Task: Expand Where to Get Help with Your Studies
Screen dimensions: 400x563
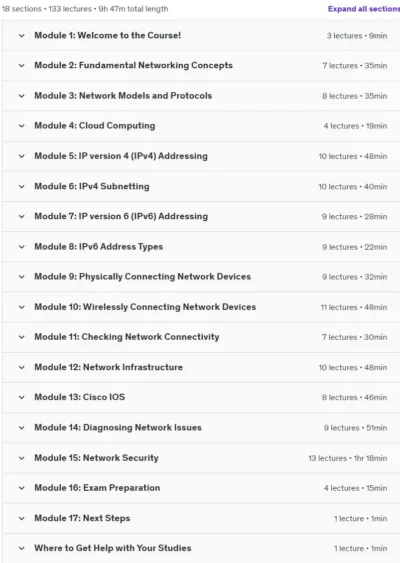Action: click(x=201, y=548)
